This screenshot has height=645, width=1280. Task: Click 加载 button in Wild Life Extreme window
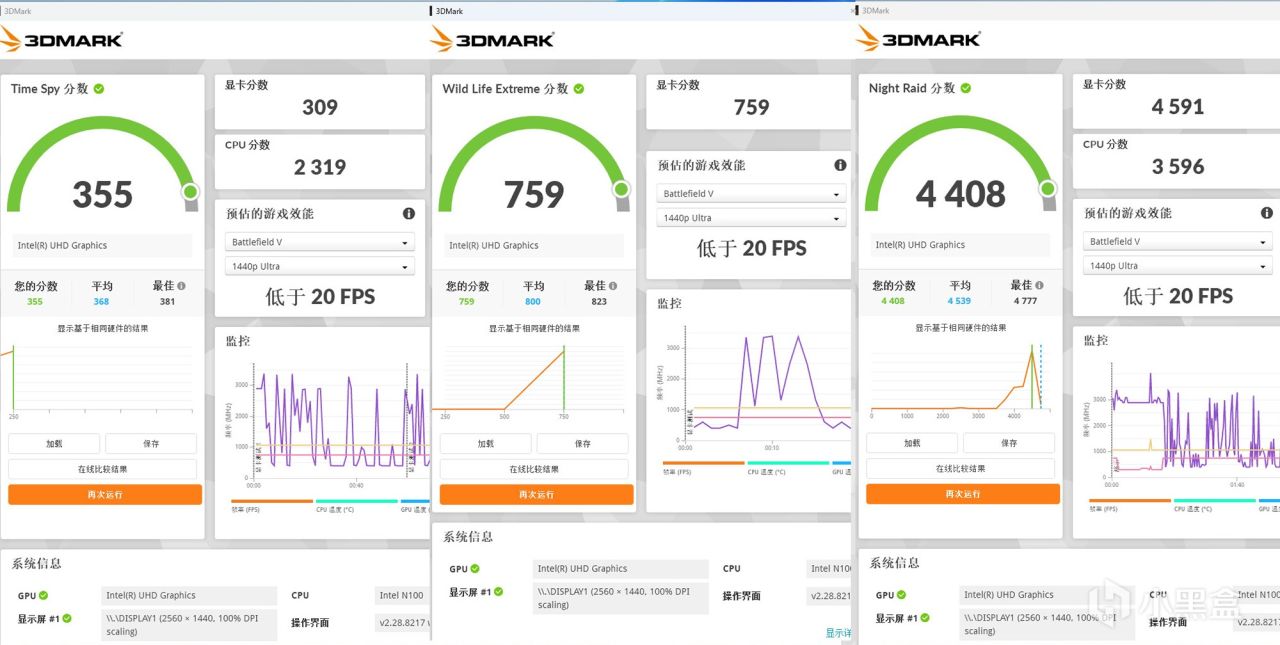(486, 443)
